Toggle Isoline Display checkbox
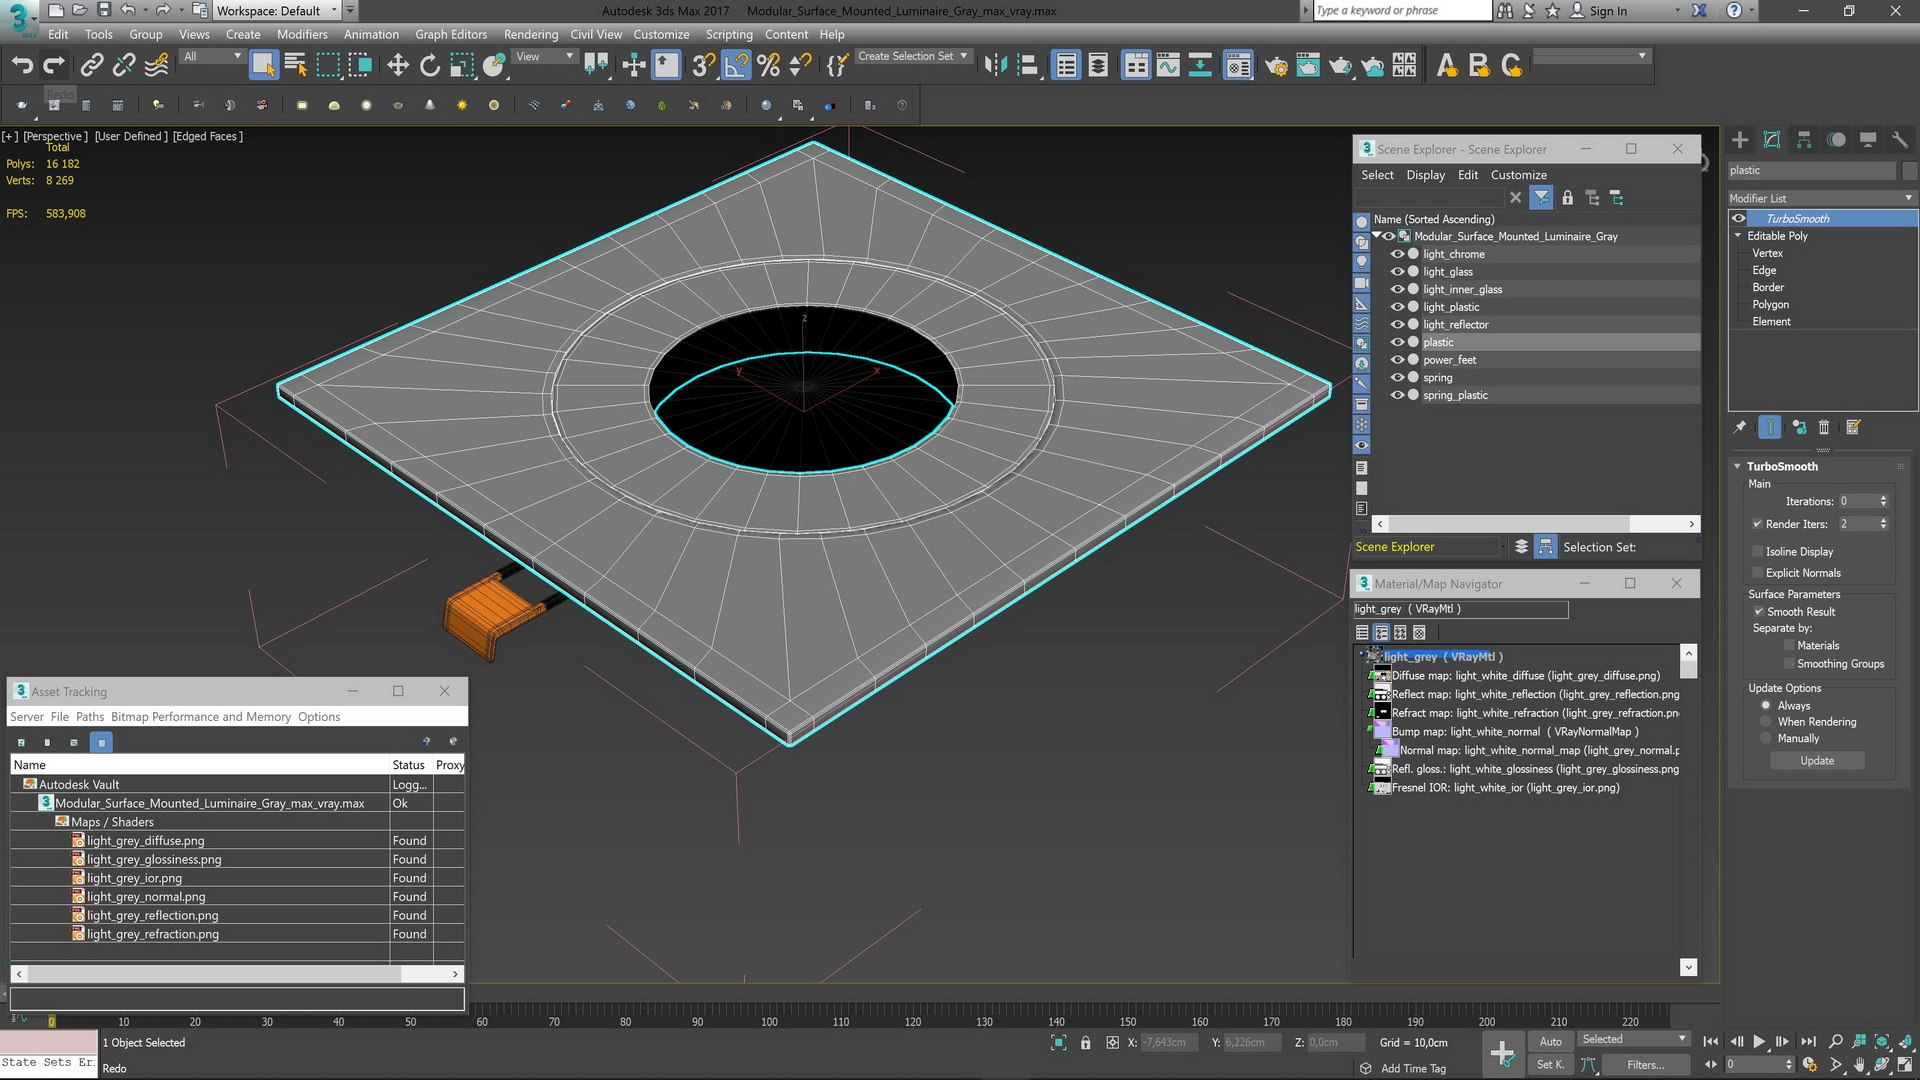 click(1758, 552)
